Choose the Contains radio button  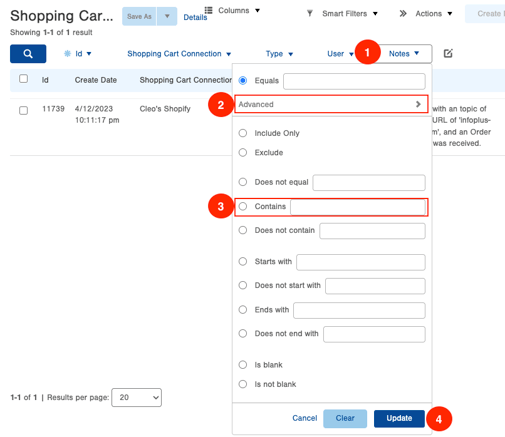pos(243,206)
